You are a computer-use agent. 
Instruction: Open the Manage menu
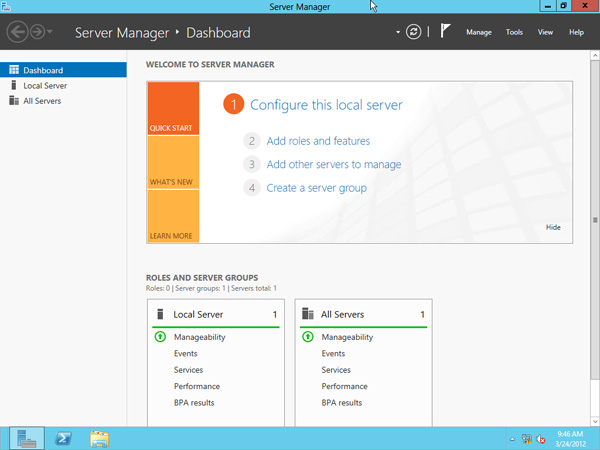tap(479, 33)
